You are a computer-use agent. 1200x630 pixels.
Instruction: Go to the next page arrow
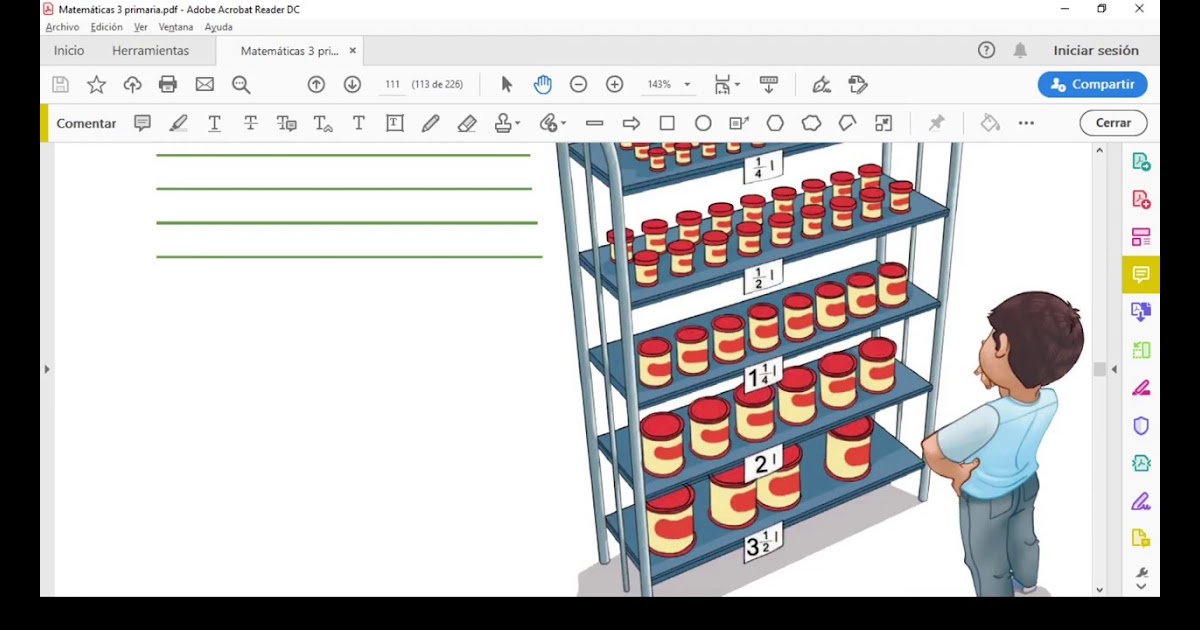click(x=352, y=85)
